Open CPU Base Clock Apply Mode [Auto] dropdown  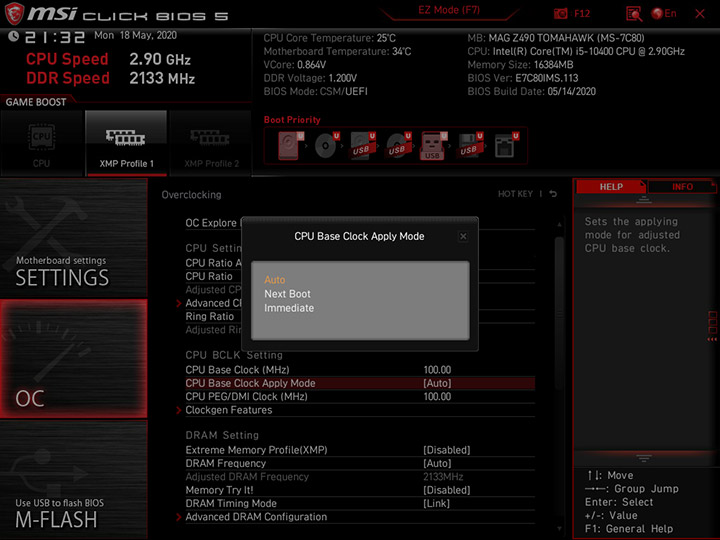click(x=360, y=383)
